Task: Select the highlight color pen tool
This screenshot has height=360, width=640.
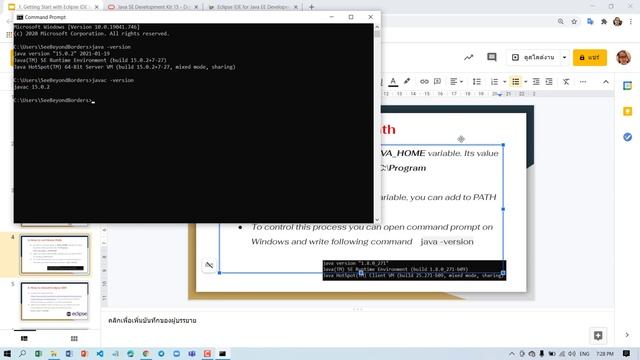Action: 407,81
